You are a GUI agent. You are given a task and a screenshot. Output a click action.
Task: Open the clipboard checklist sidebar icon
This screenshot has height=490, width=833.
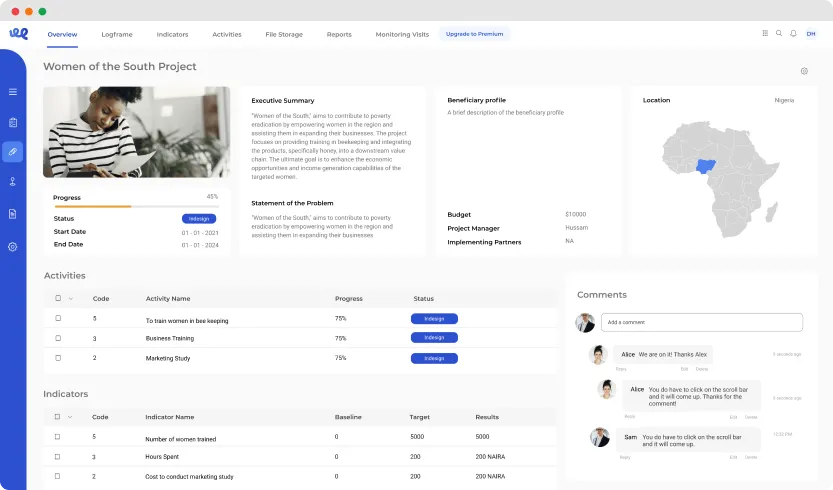pyautogui.click(x=13, y=122)
